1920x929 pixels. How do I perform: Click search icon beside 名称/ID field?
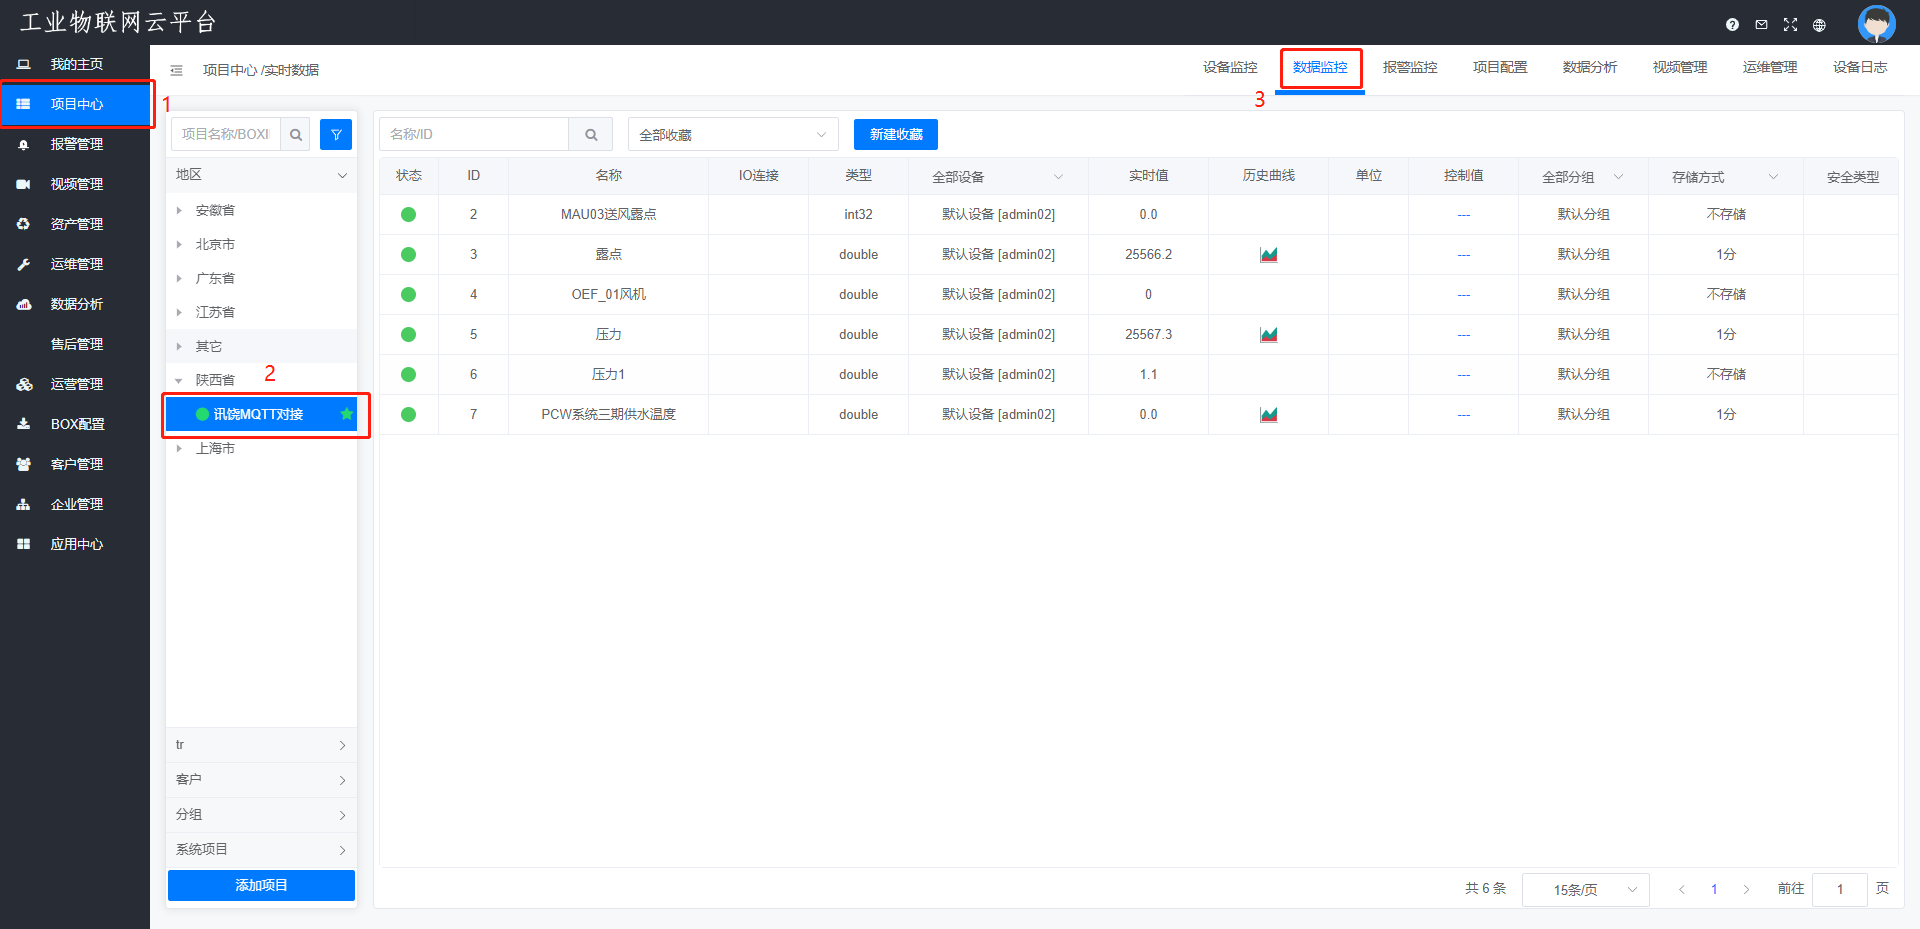coord(591,134)
